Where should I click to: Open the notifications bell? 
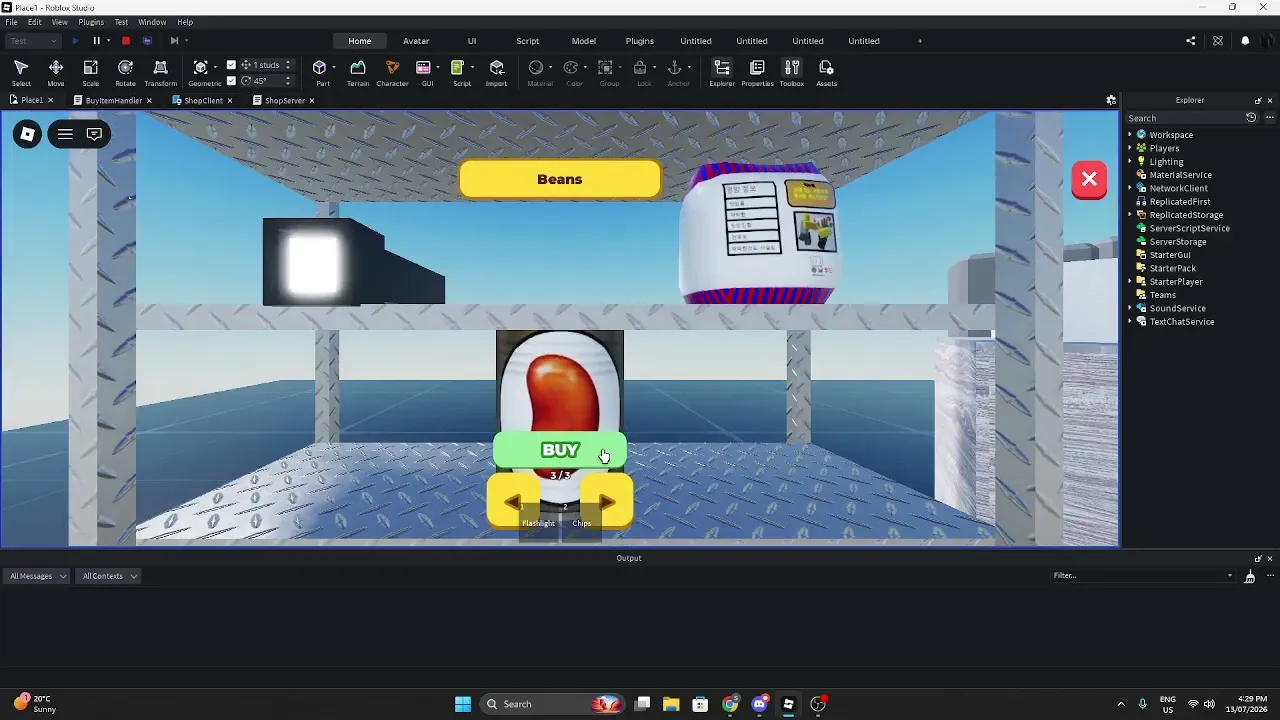point(1245,41)
